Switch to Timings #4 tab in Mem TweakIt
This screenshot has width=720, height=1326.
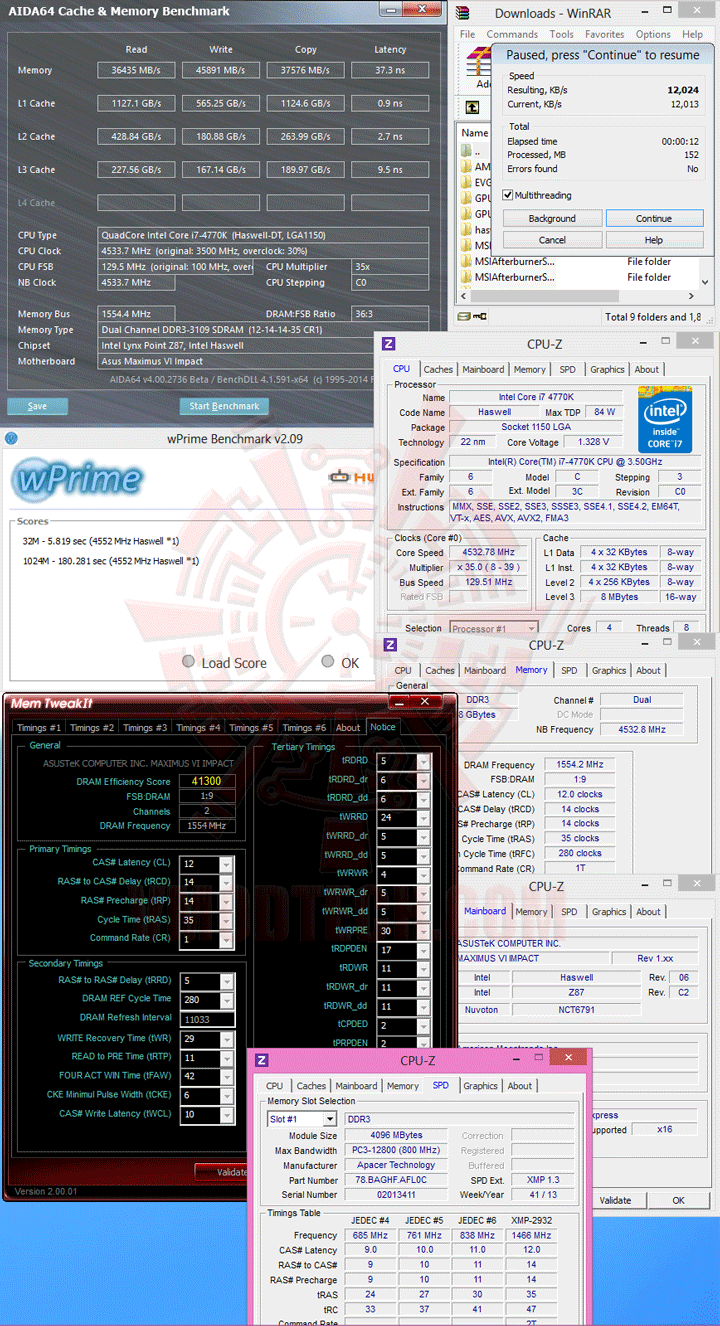(198, 728)
